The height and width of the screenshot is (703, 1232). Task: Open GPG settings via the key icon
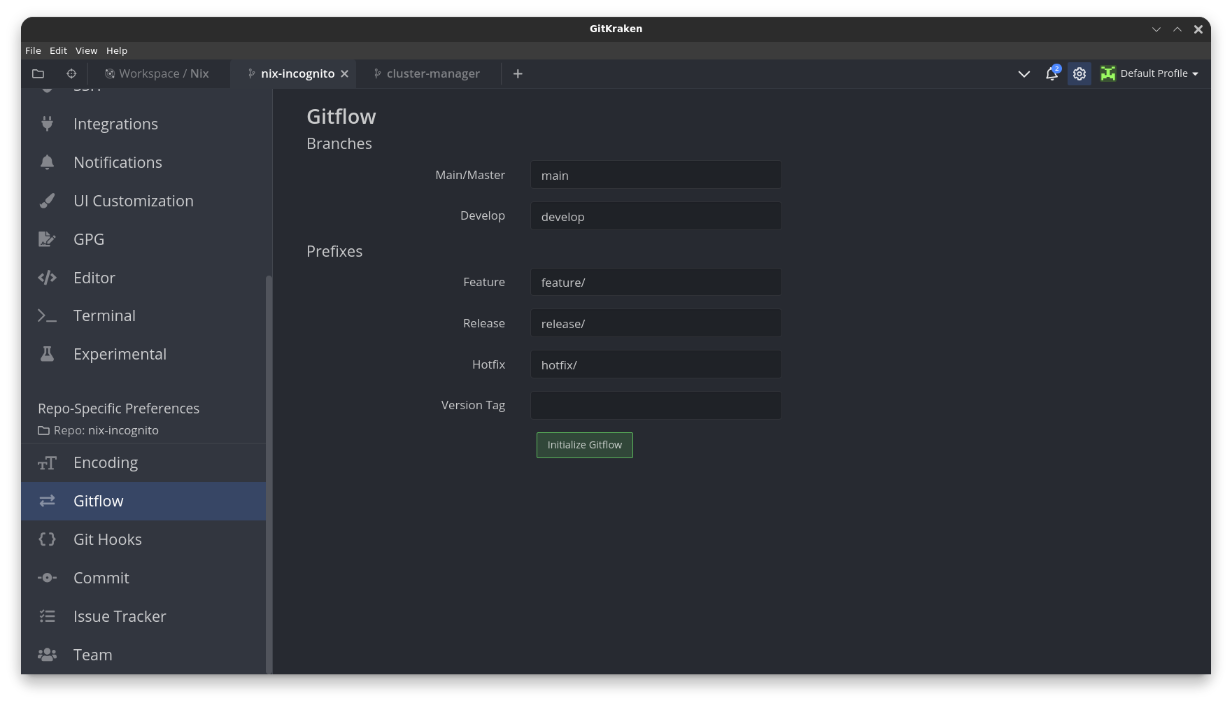click(46, 239)
